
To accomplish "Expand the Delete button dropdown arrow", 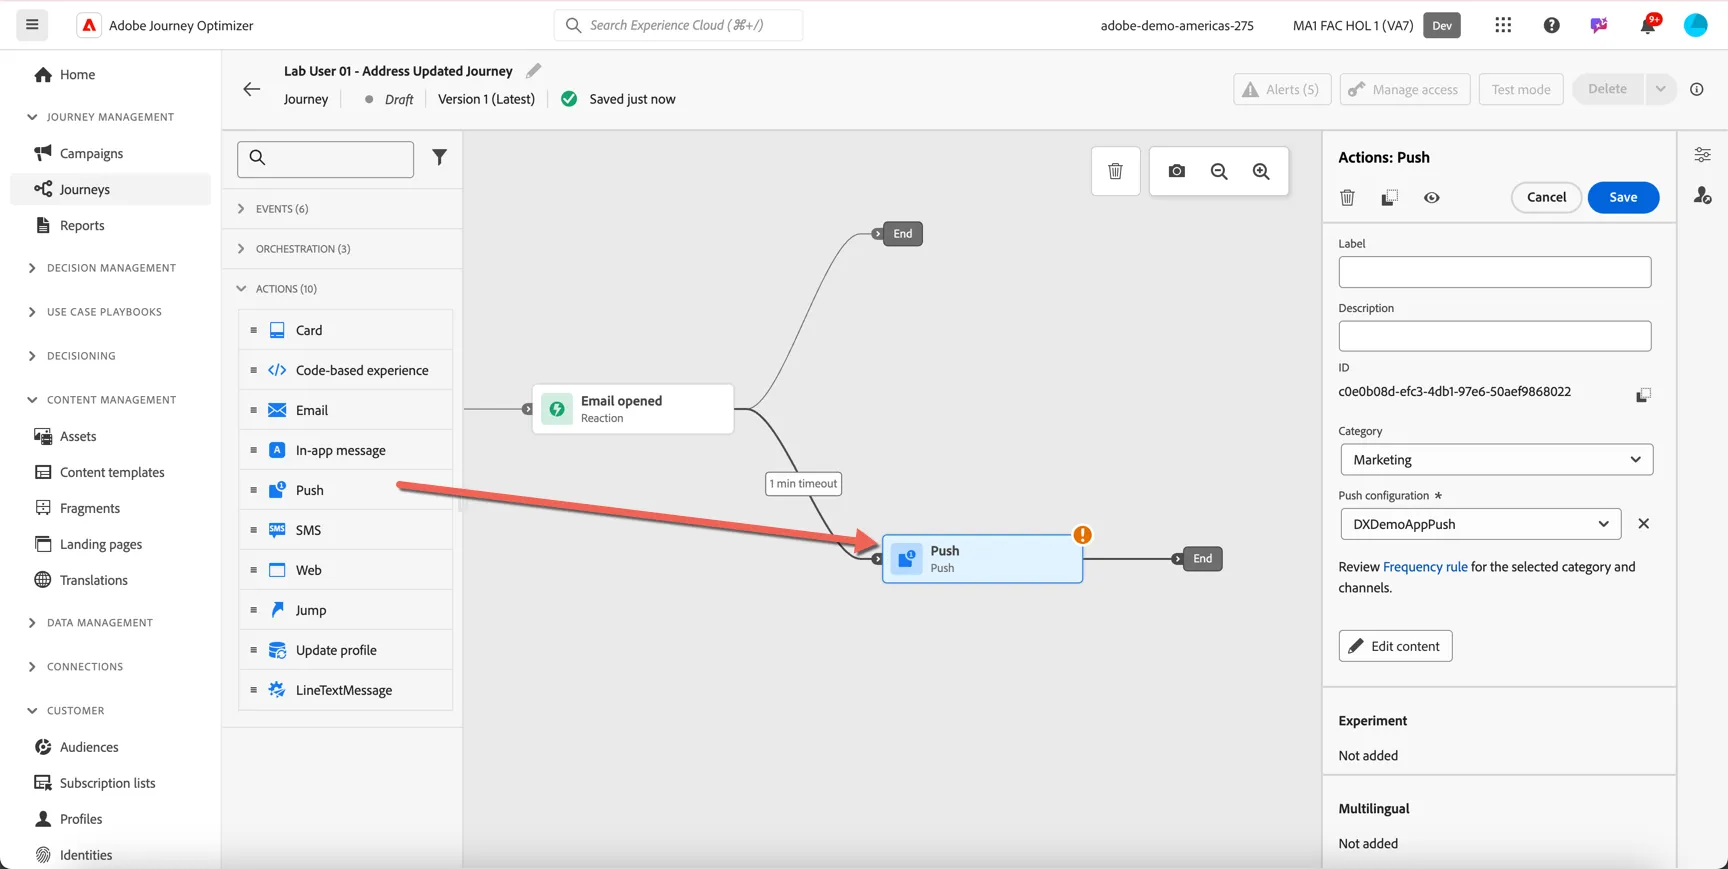I will point(1660,89).
